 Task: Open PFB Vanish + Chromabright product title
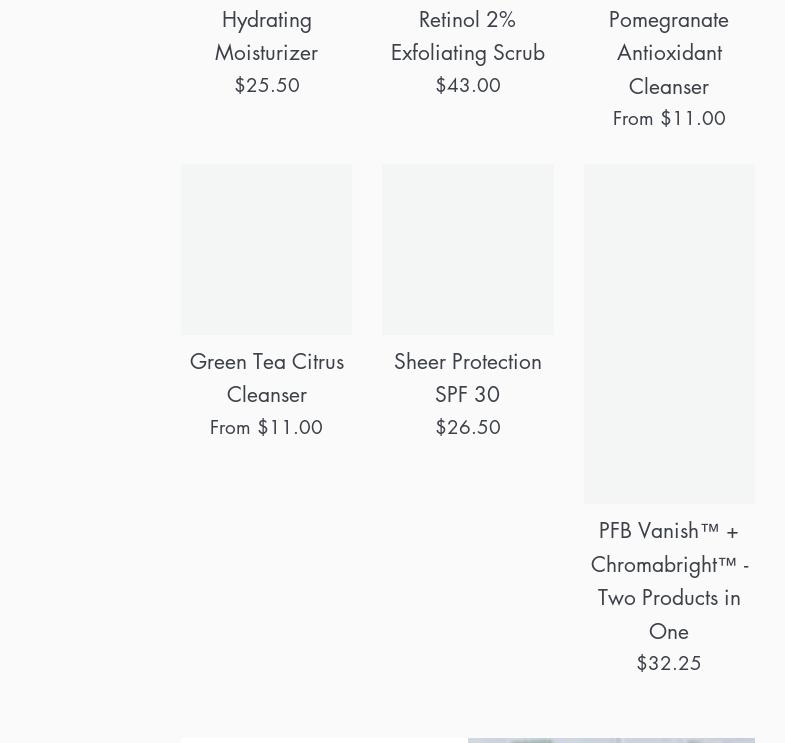pyautogui.click(x=668, y=580)
